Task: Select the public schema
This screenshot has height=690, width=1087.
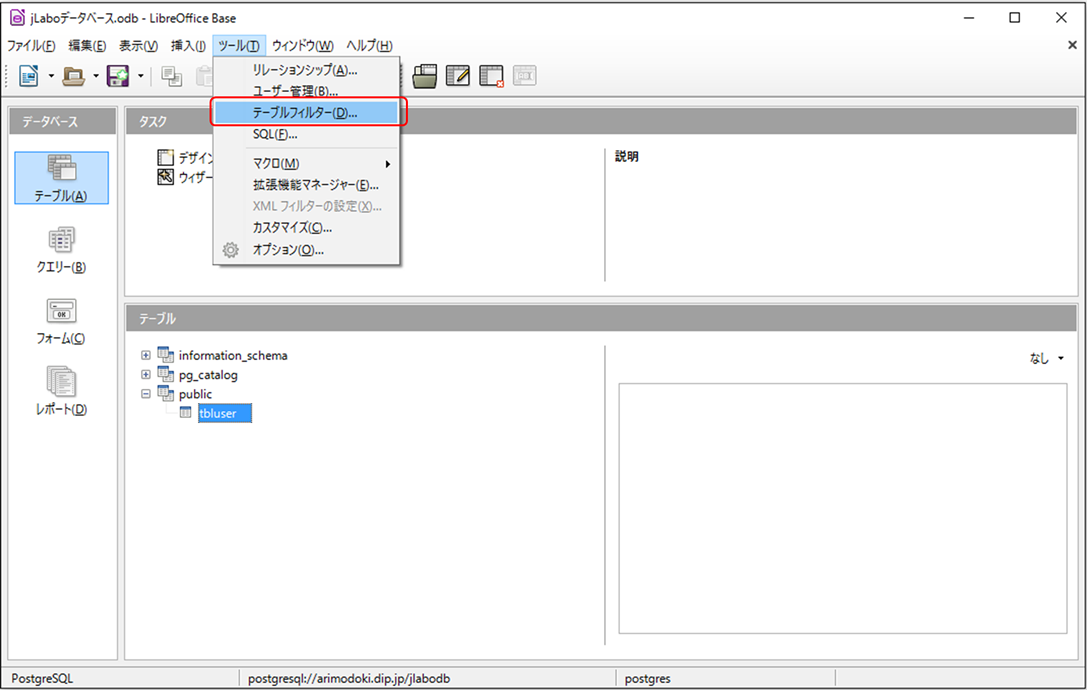Action: (x=195, y=394)
